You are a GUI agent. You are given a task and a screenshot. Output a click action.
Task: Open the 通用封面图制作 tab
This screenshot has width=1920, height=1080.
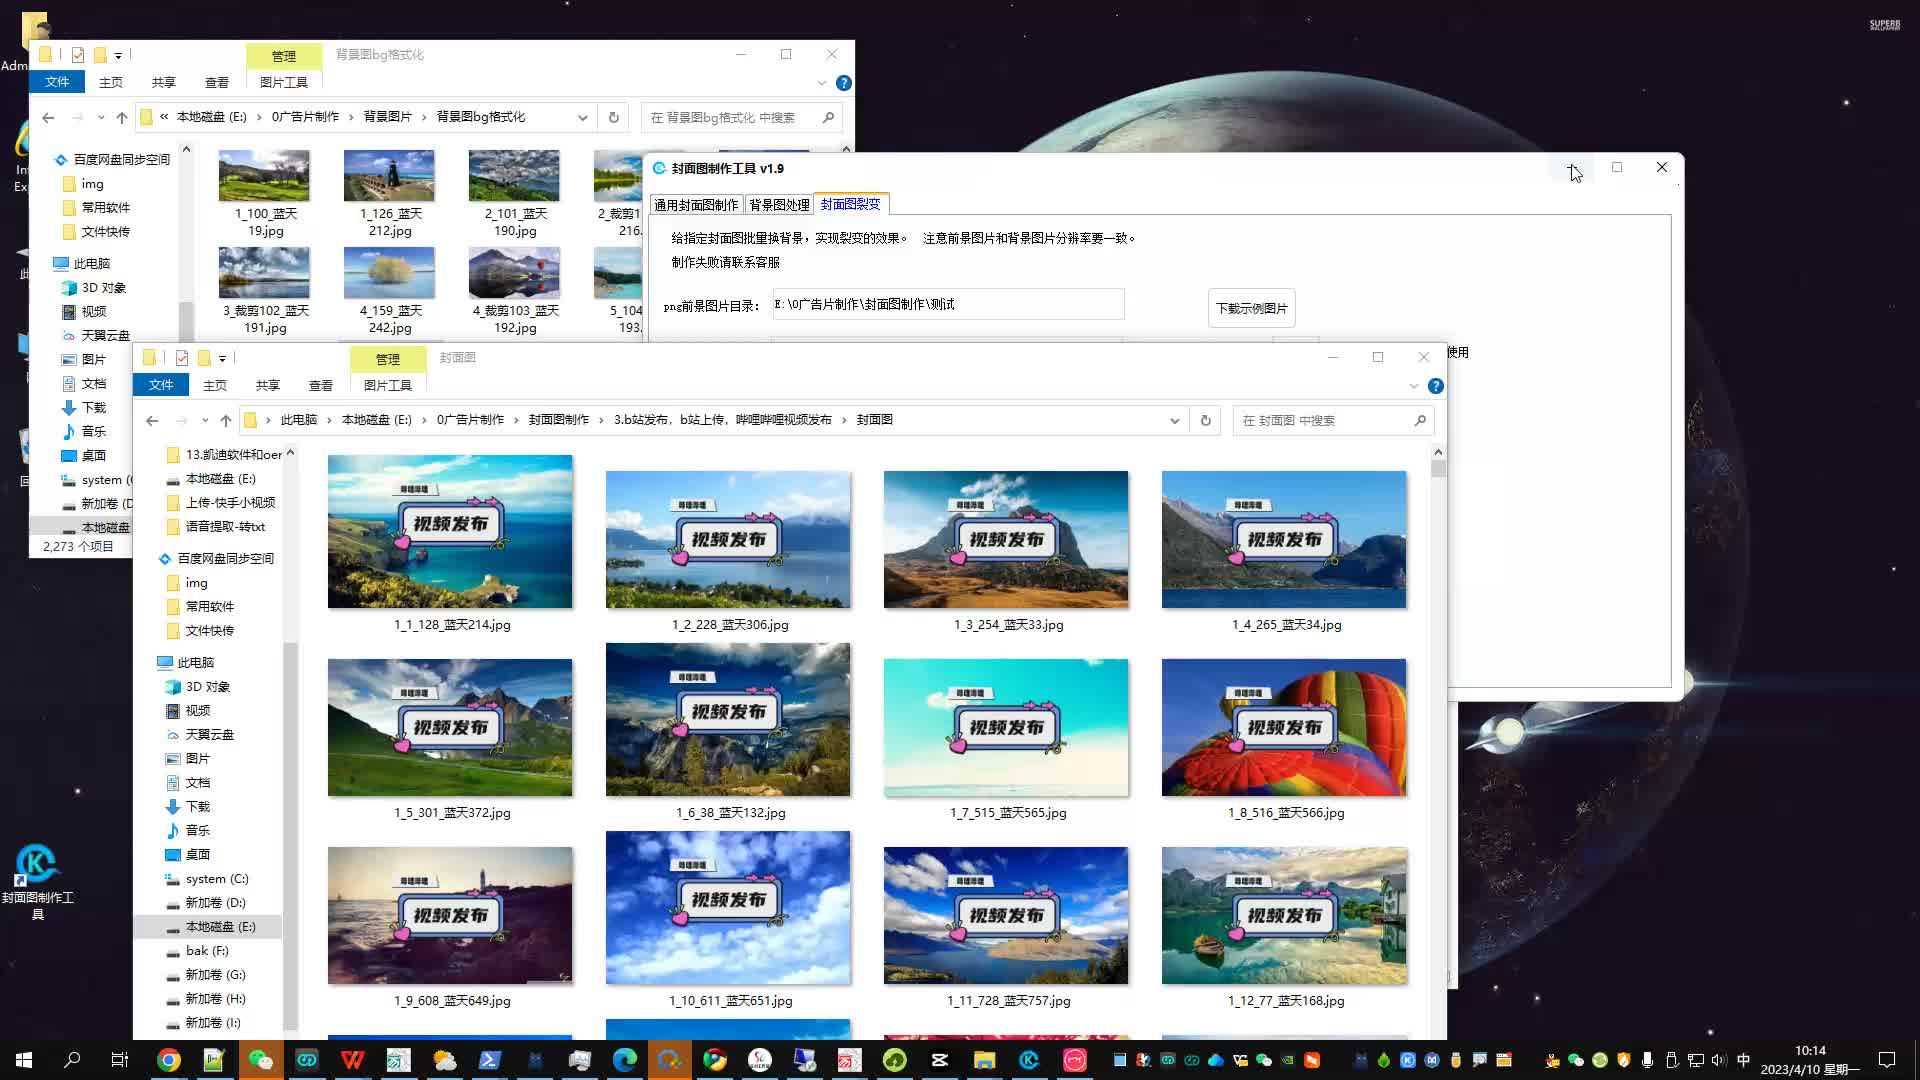(696, 205)
